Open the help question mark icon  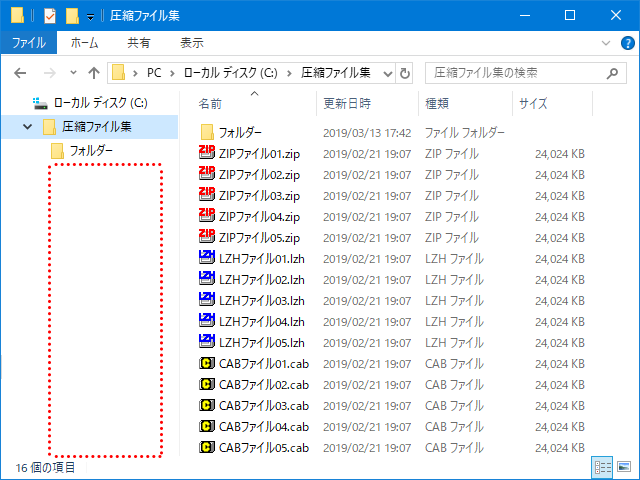click(625, 43)
